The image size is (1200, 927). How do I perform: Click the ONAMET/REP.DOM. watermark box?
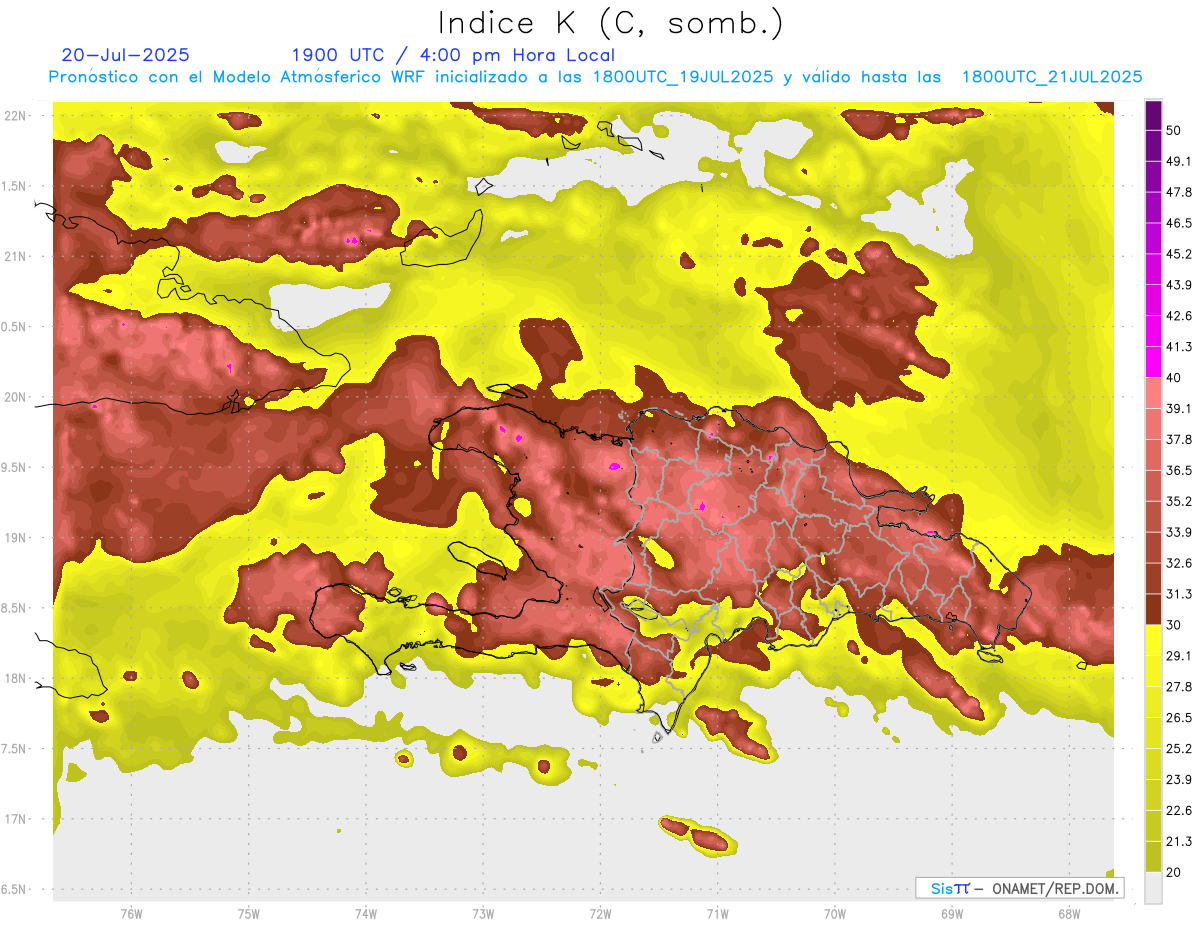1019,888
